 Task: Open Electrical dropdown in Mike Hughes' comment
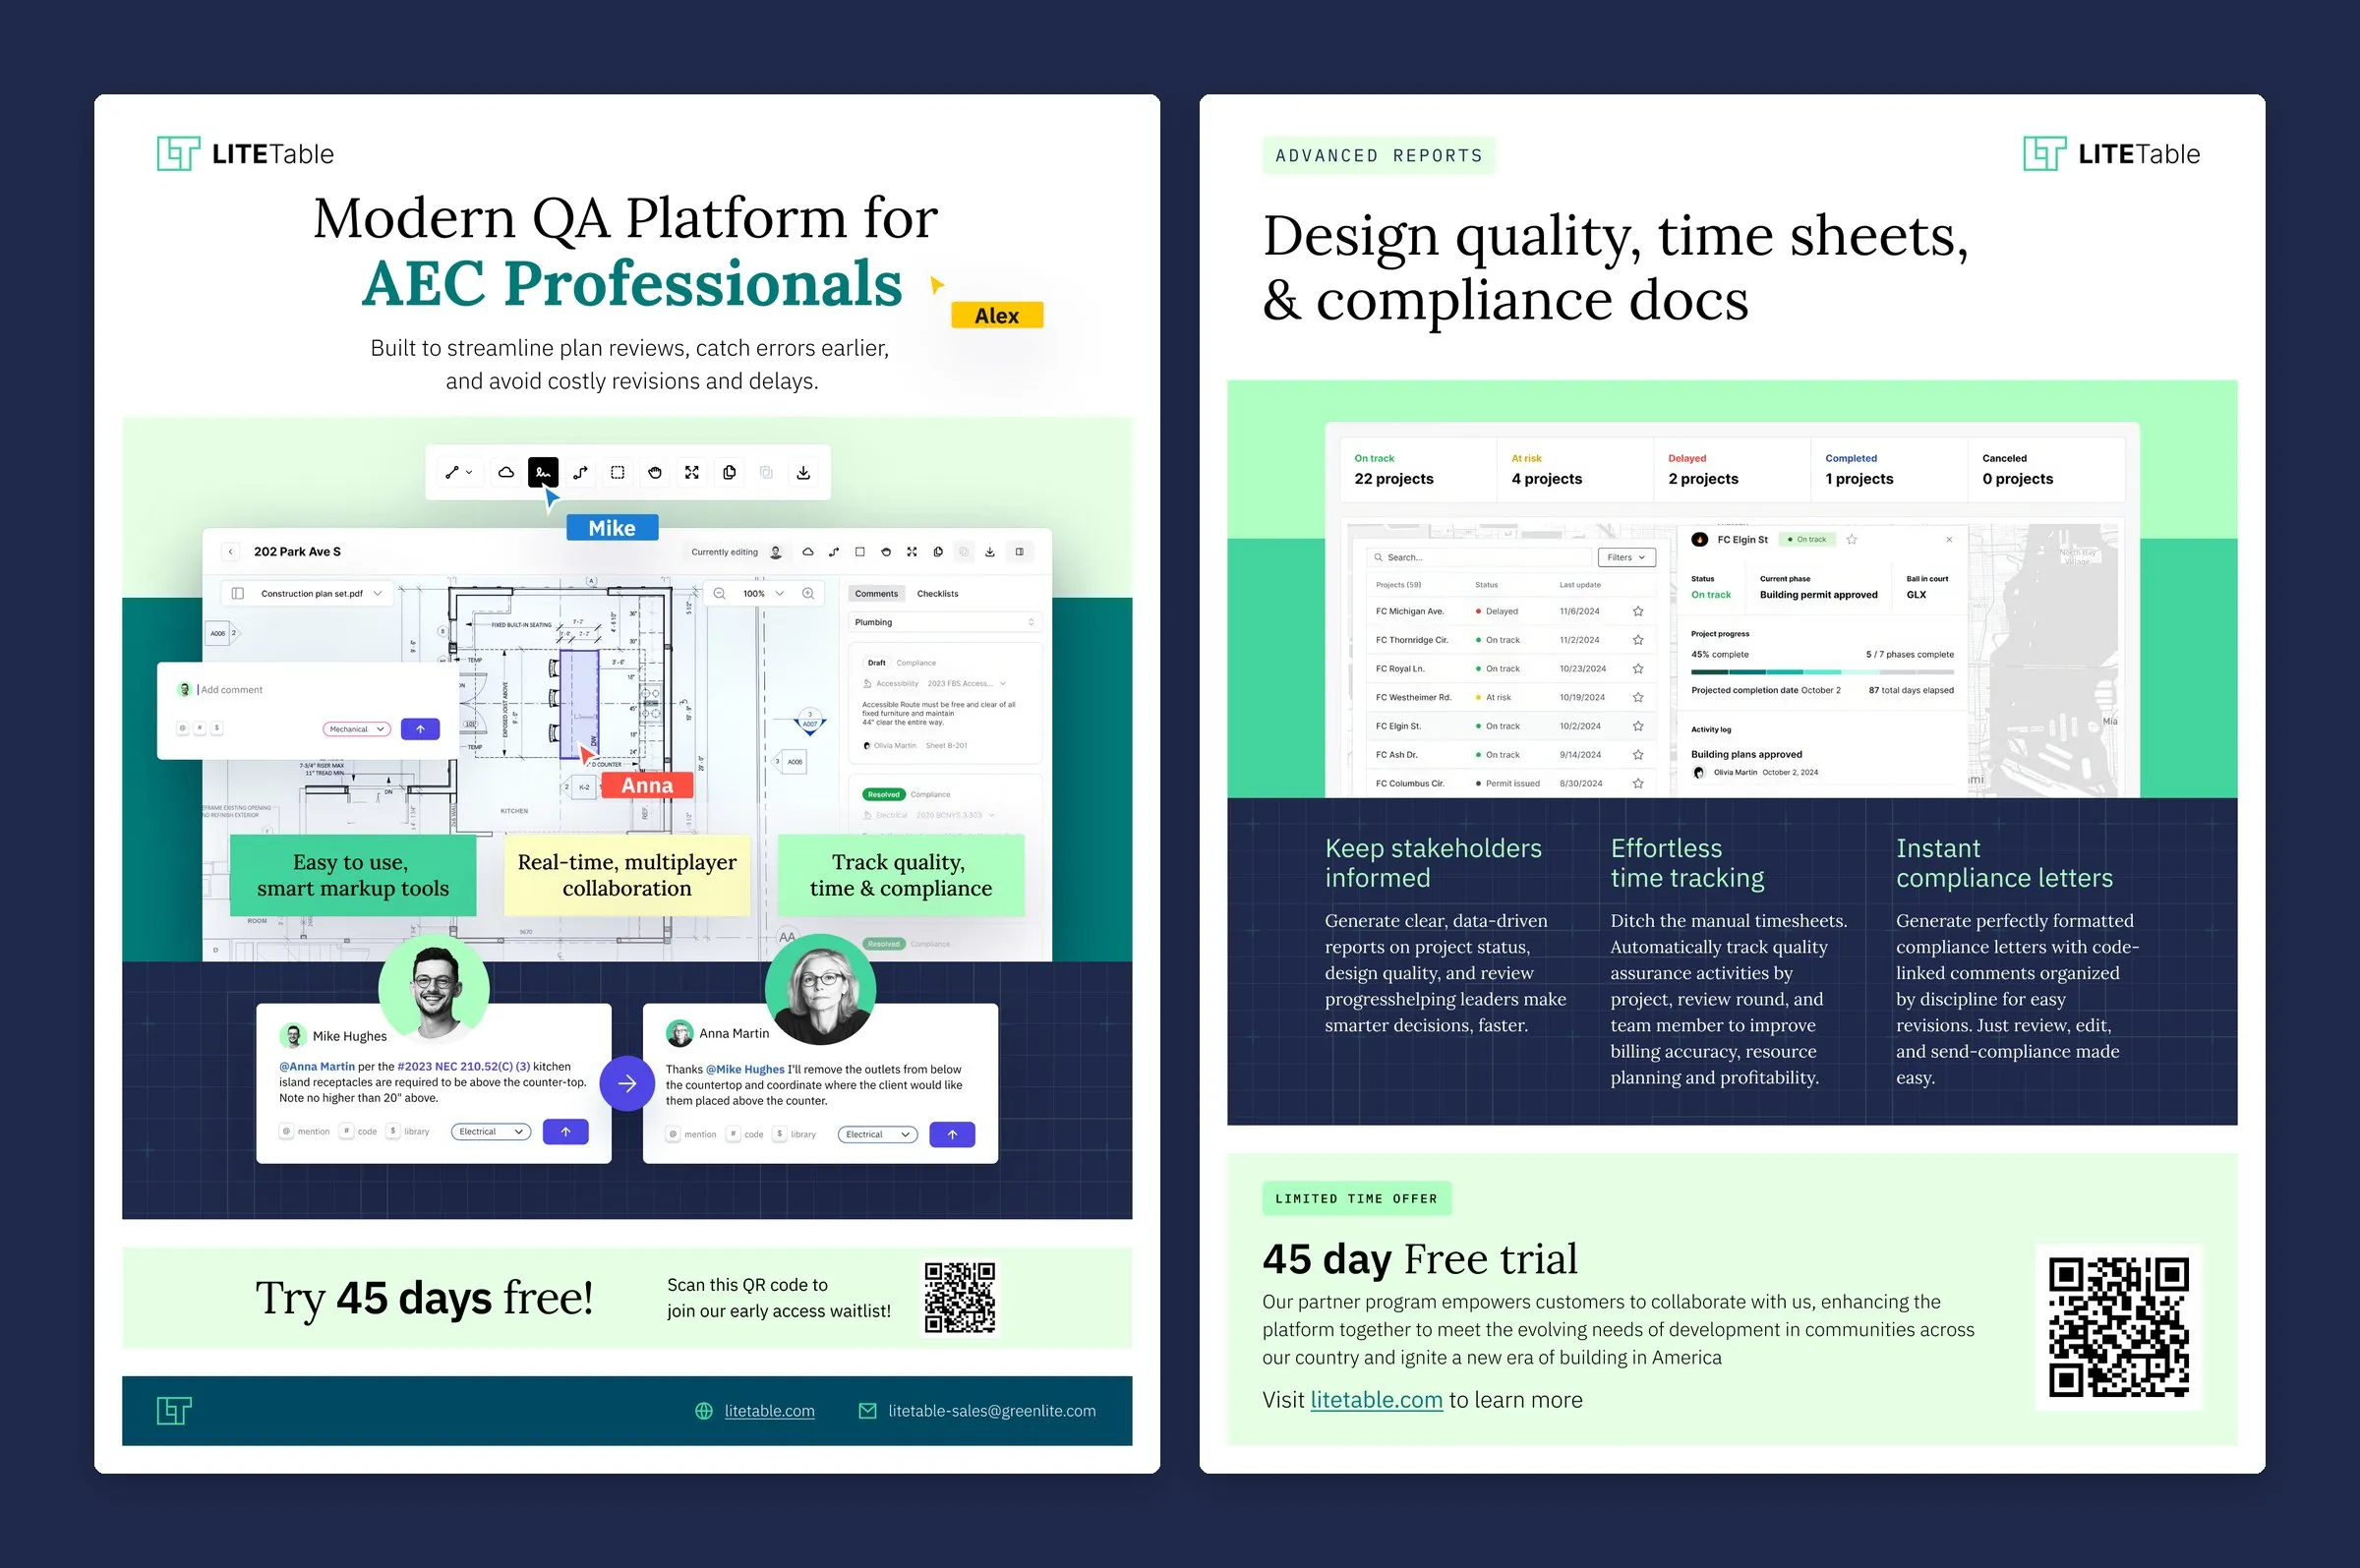click(491, 1131)
